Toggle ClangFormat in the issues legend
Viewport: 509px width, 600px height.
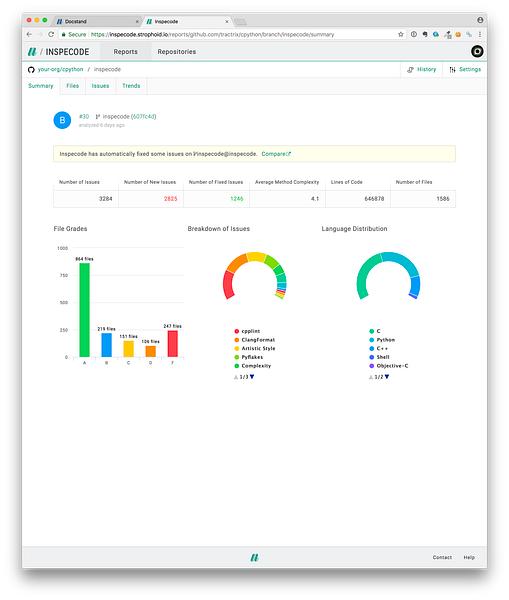pos(254,340)
